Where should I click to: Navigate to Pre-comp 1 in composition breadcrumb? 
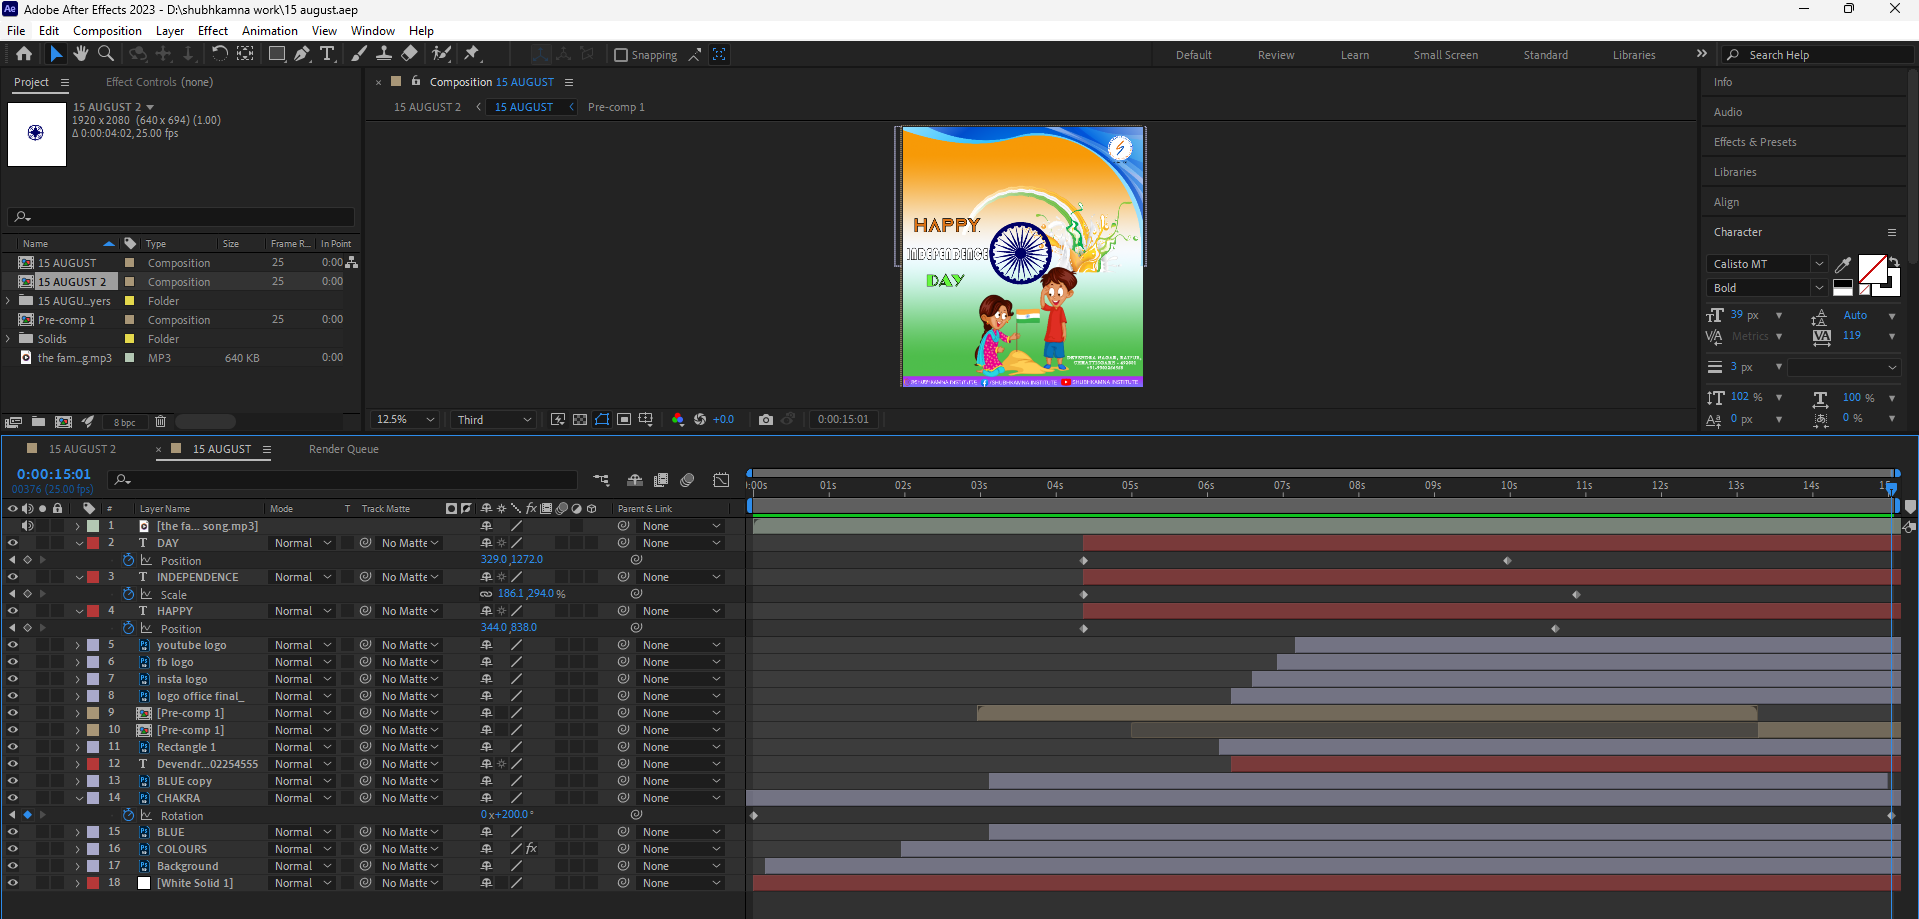click(616, 107)
